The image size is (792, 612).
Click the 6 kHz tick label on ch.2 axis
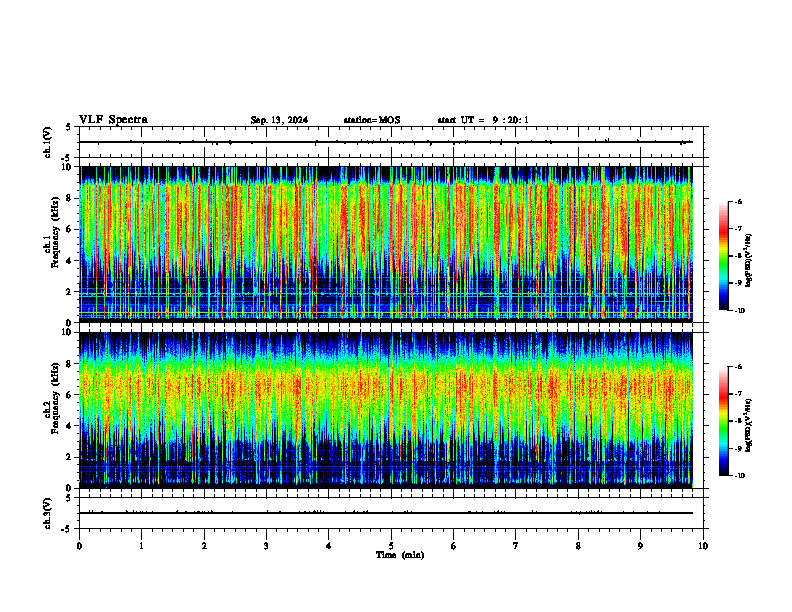click(x=69, y=395)
